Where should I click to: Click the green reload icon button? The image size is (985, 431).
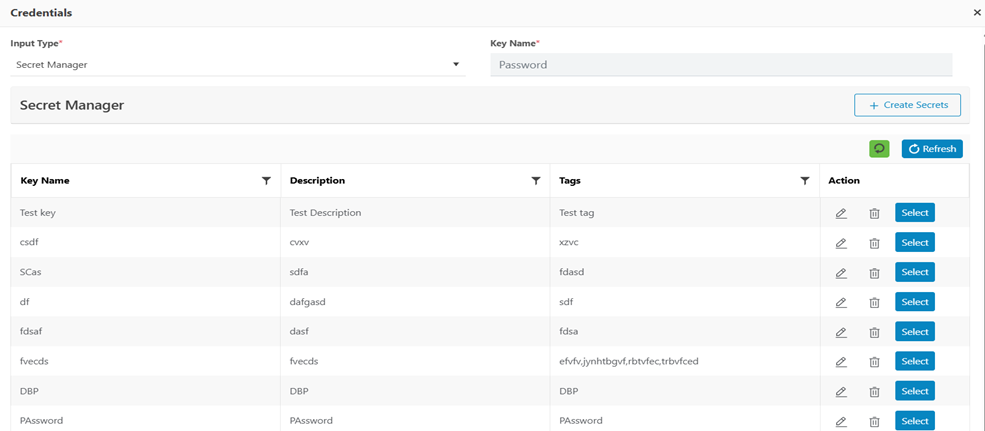click(879, 149)
